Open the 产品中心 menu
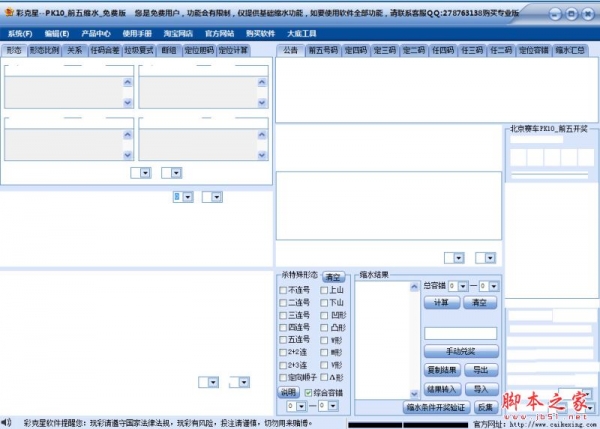The image size is (600, 429). 96,34
